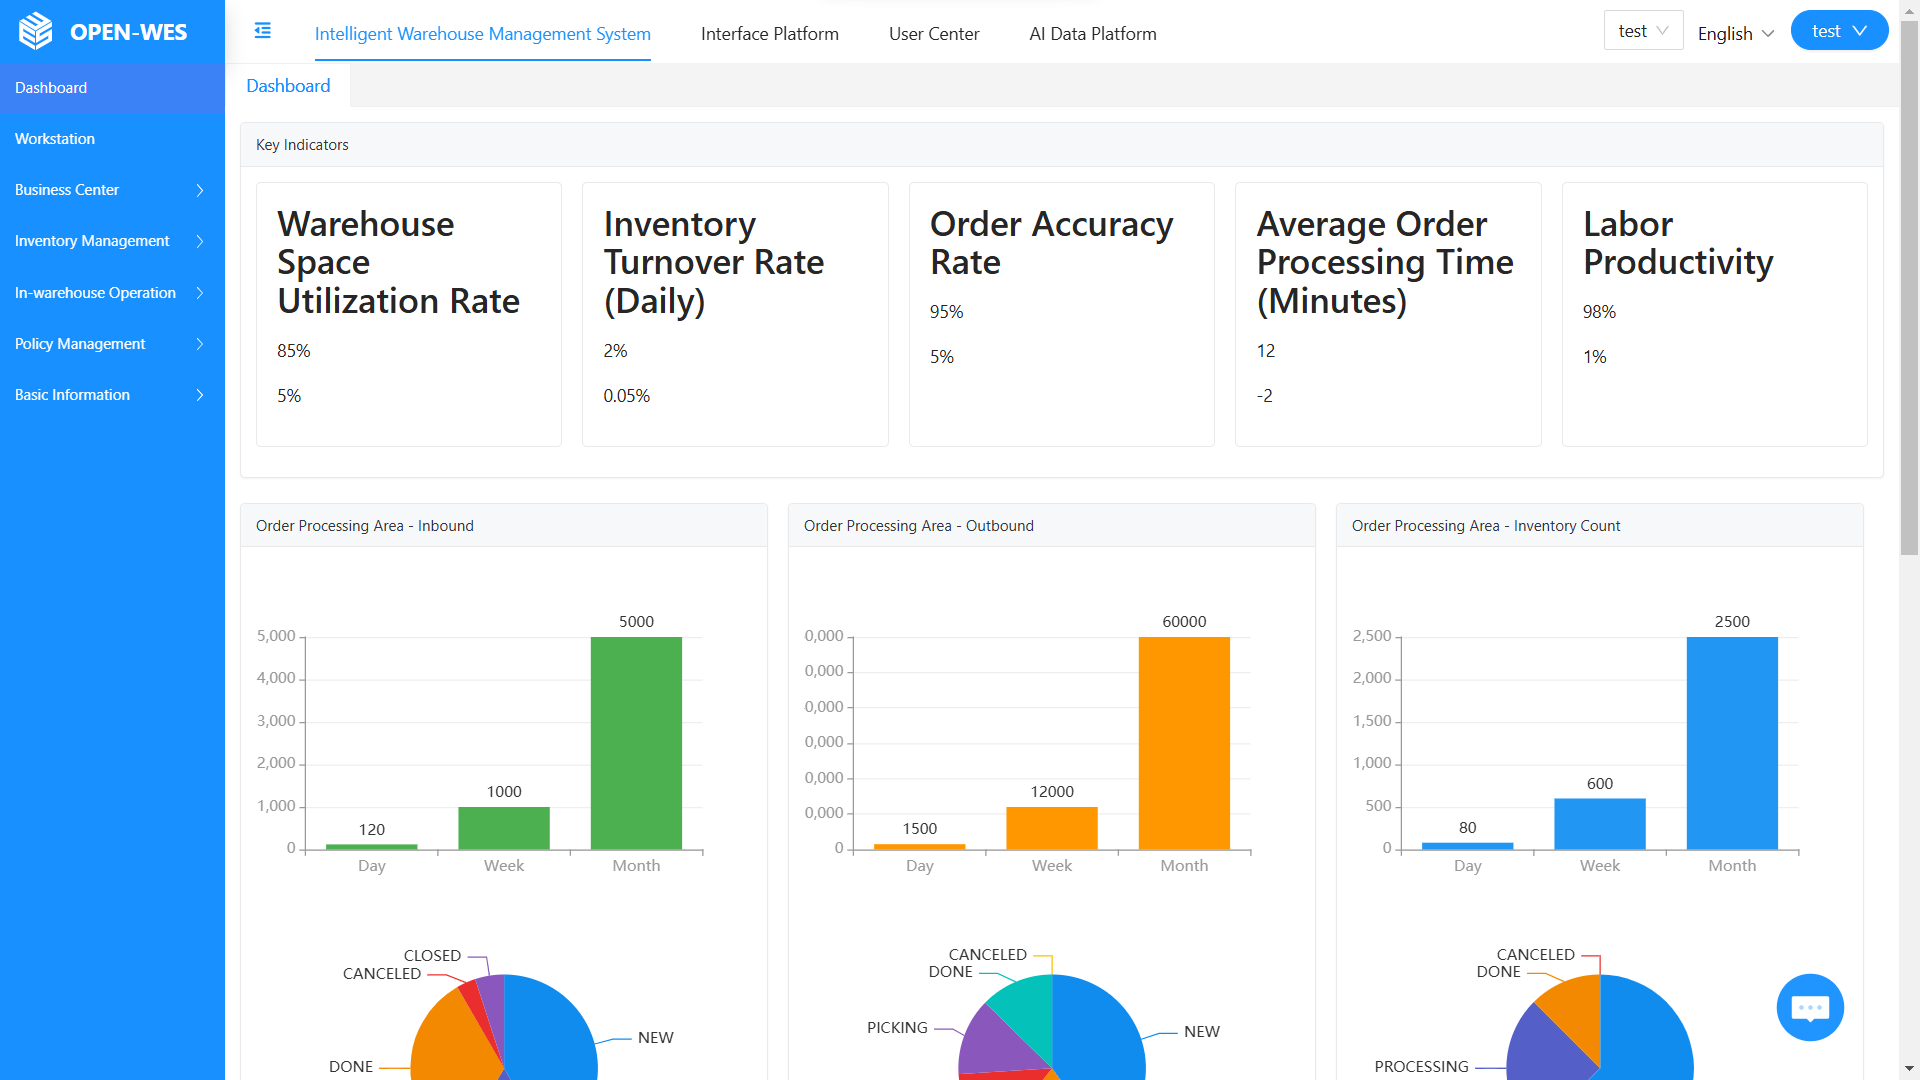Click the orange Outbound Week bar

(x=1052, y=828)
